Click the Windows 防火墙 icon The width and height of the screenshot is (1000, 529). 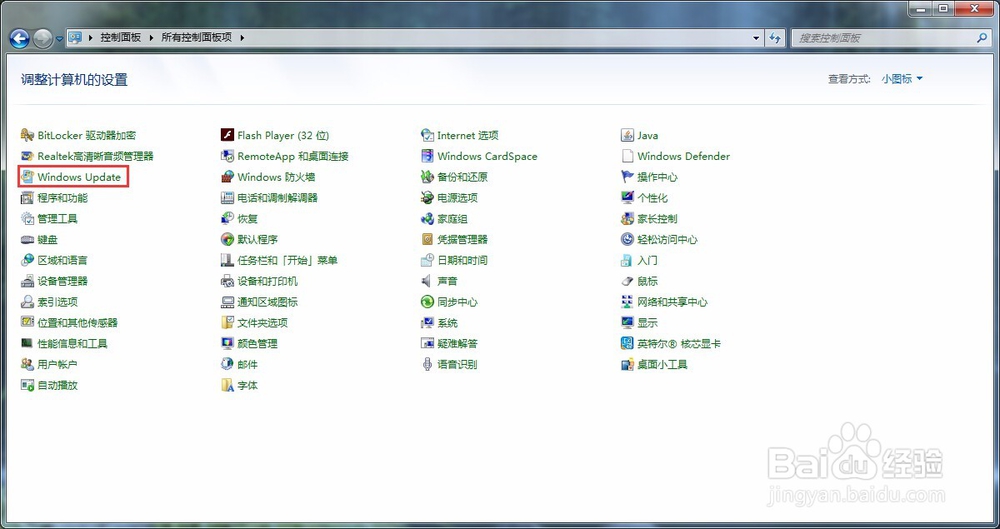pyautogui.click(x=227, y=177)
